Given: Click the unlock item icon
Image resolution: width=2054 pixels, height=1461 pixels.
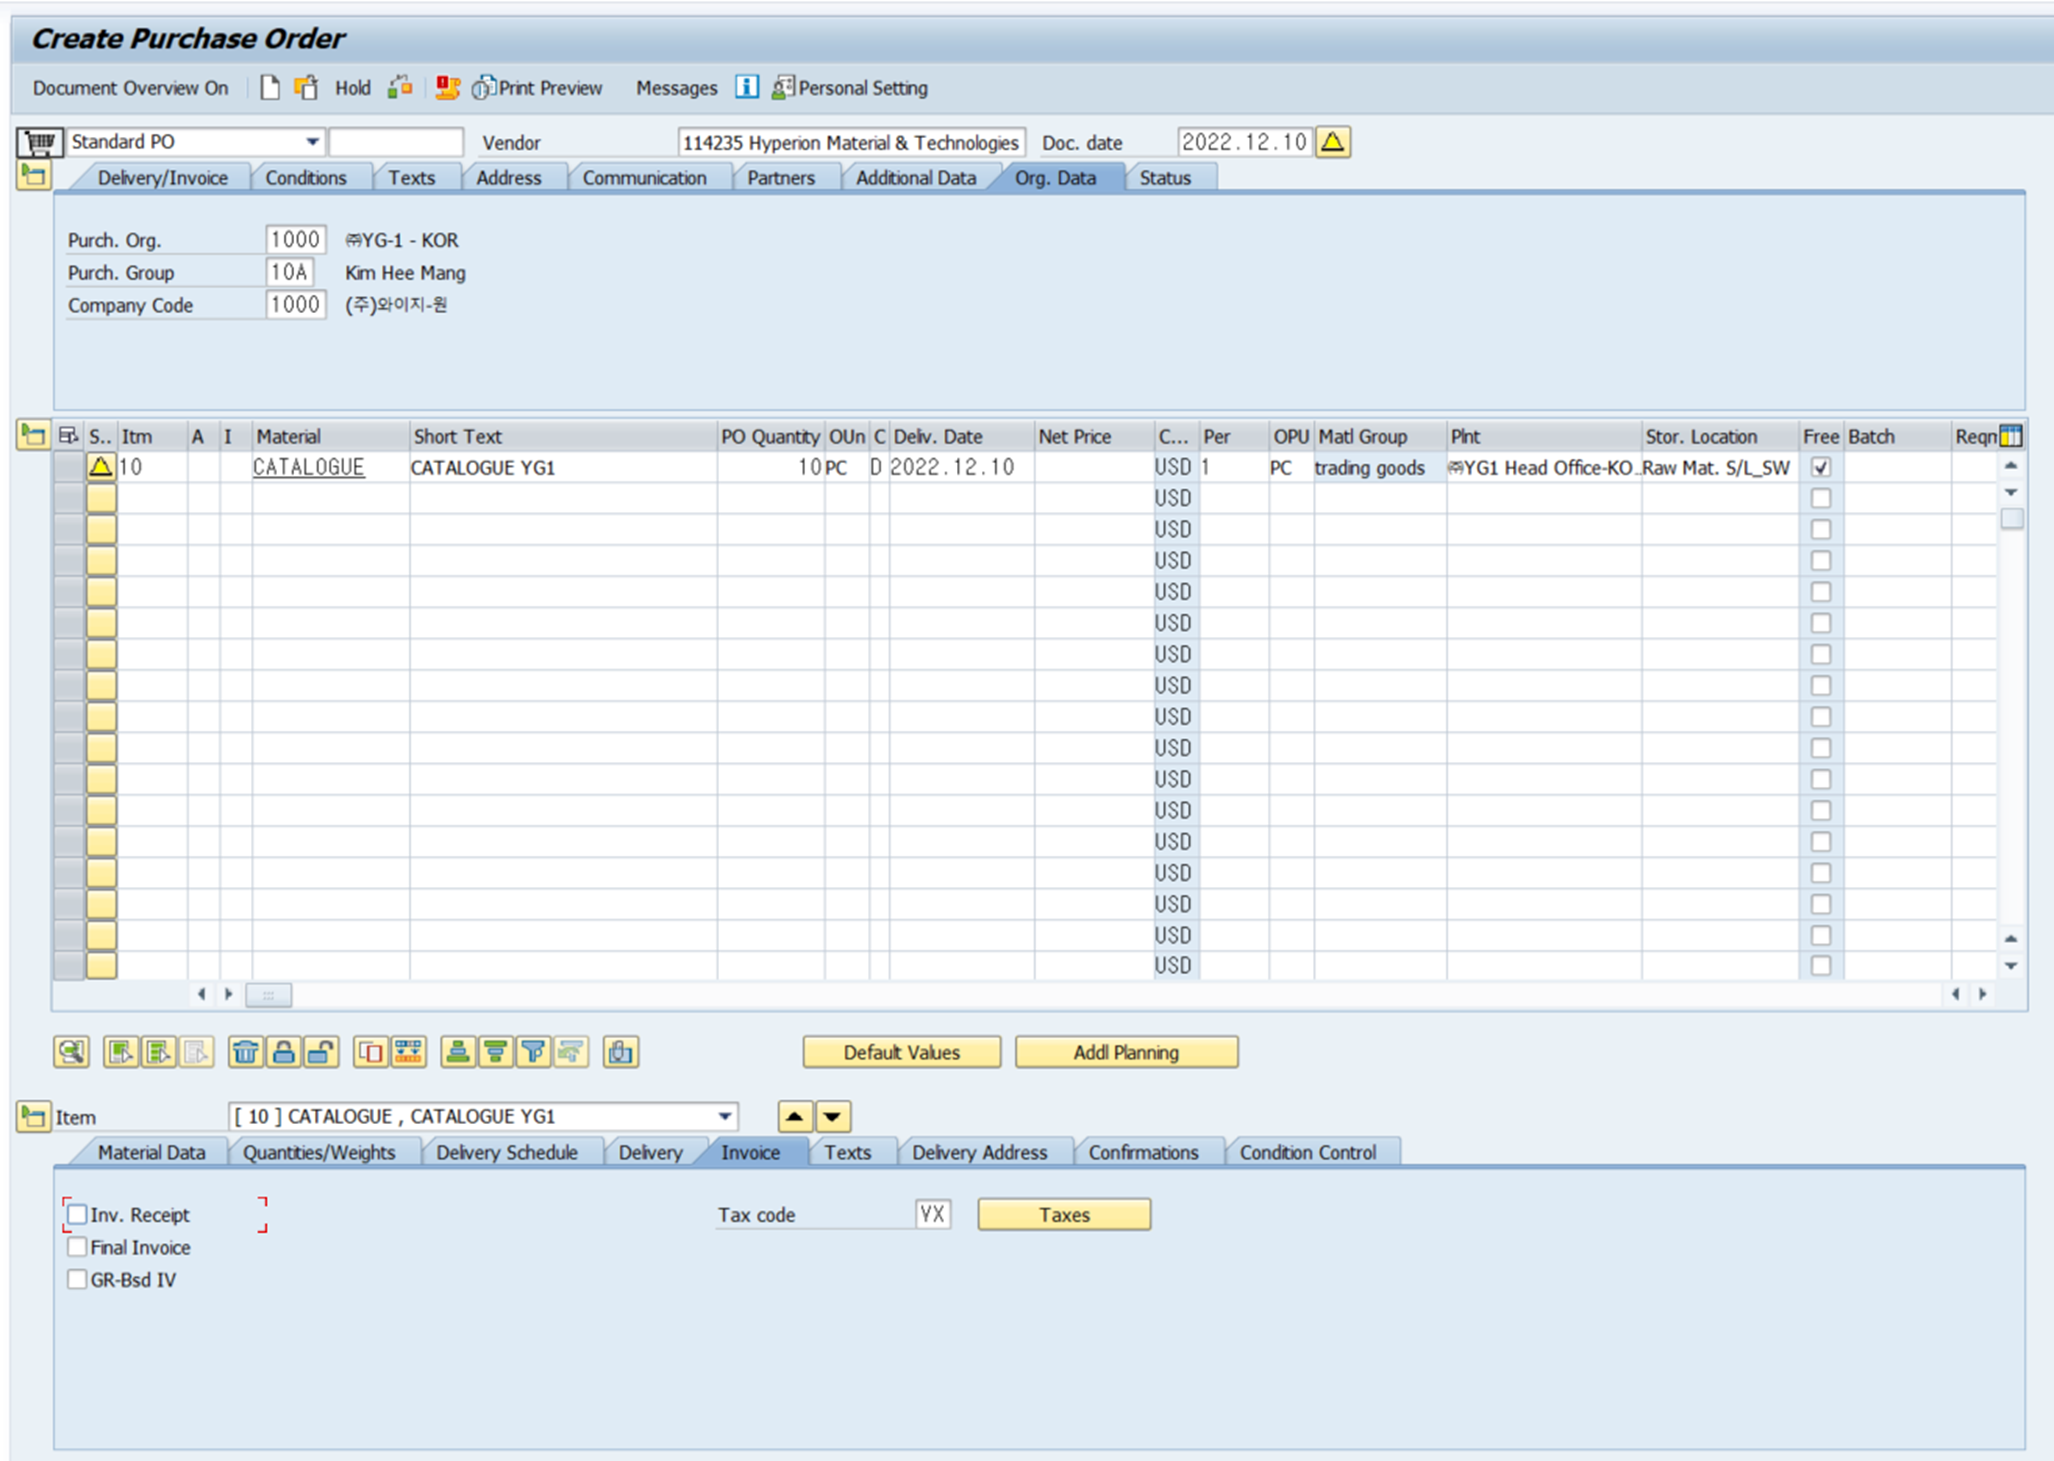Looking at the screenshot, I should 321,1052.
